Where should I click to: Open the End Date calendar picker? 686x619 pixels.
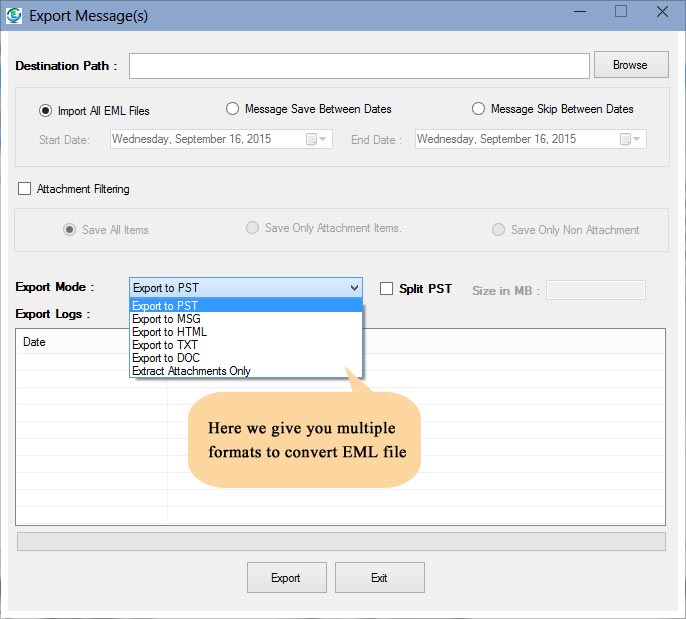(x=631, y=139)
